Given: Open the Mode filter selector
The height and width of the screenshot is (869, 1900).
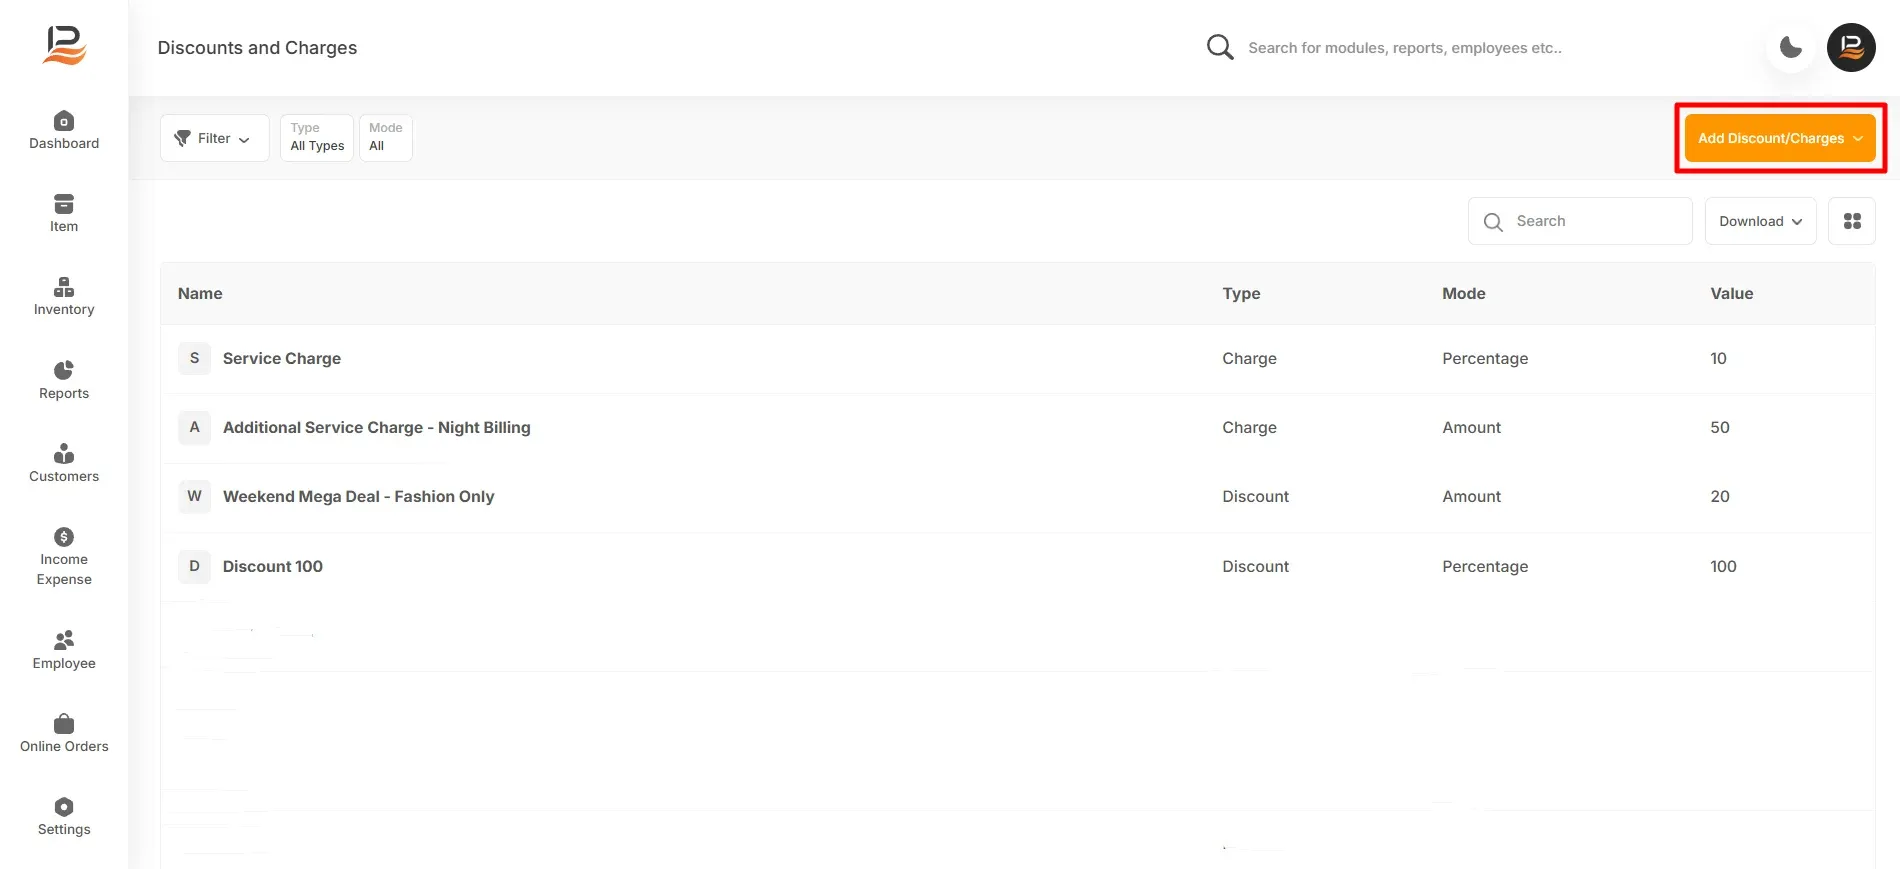Looking at the screenshot, I should (386, 138).
